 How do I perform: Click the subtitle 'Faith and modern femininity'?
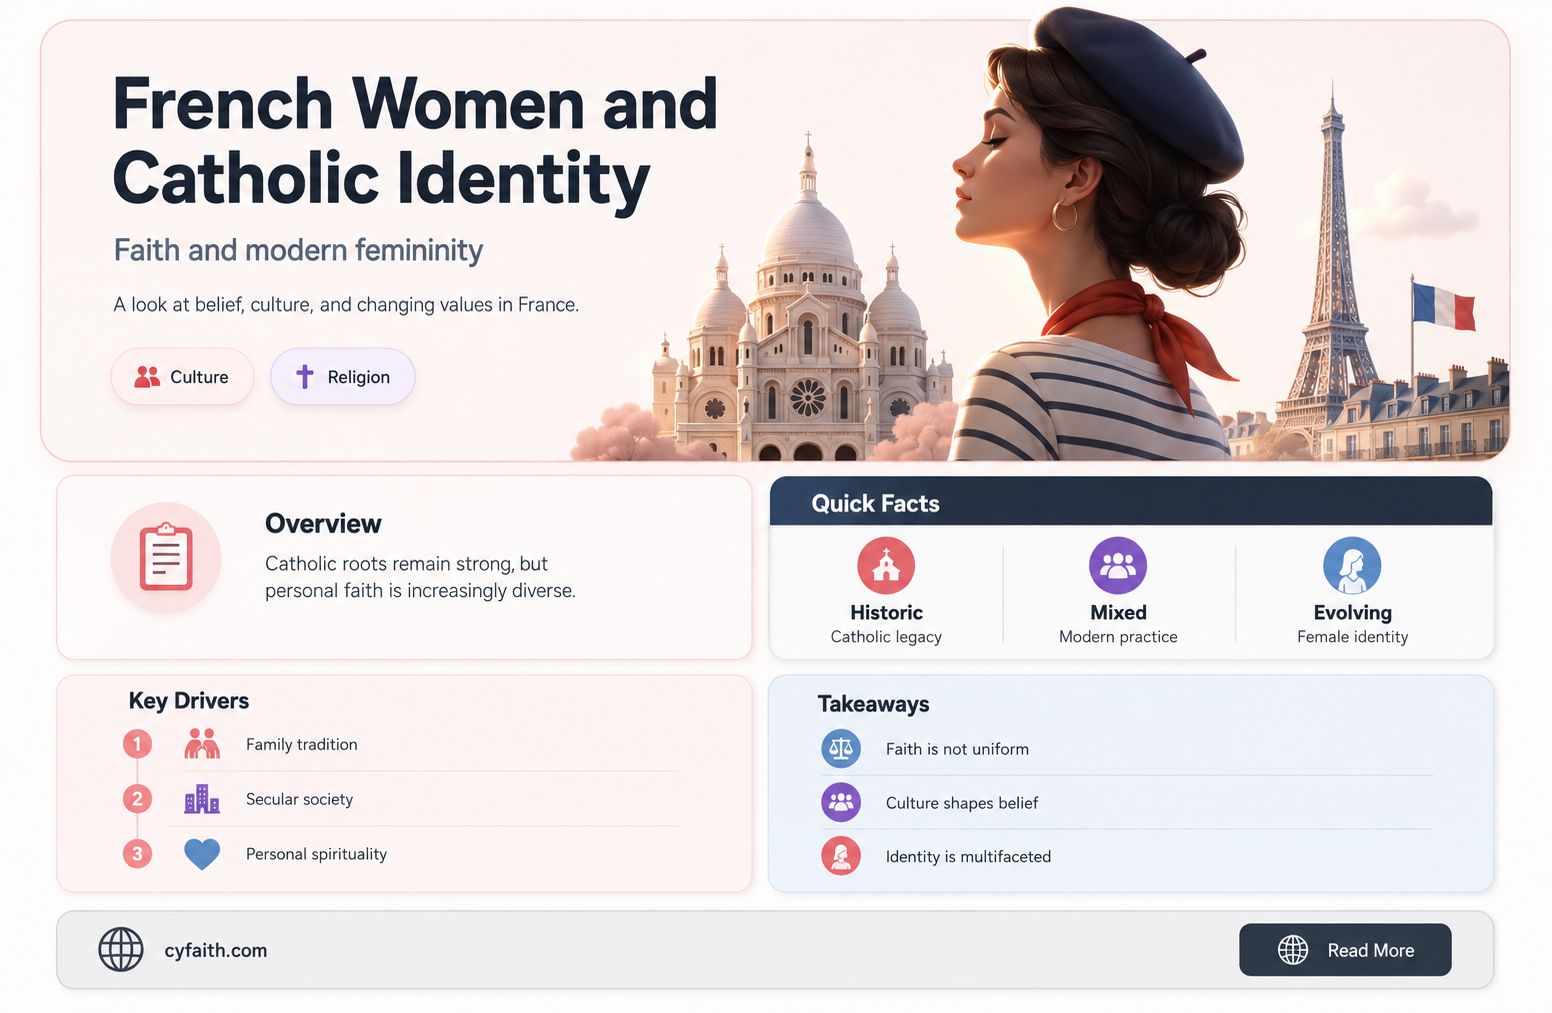tap(298, 250)
